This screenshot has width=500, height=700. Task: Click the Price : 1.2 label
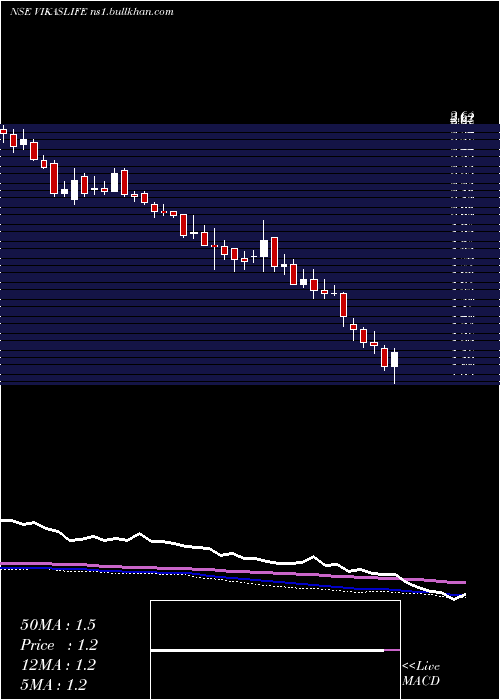click(59, 645)
